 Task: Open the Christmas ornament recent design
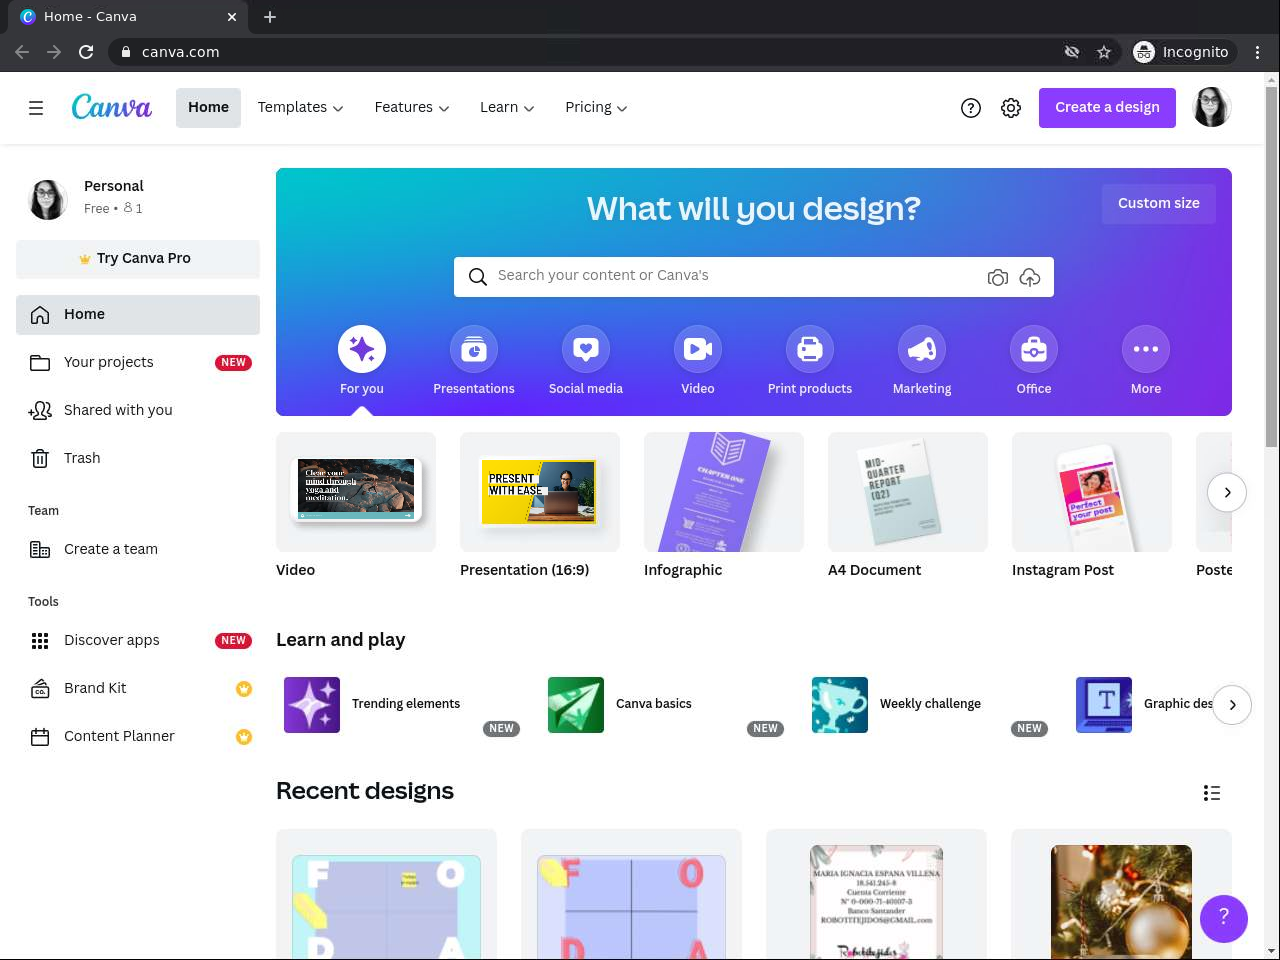1121,894
